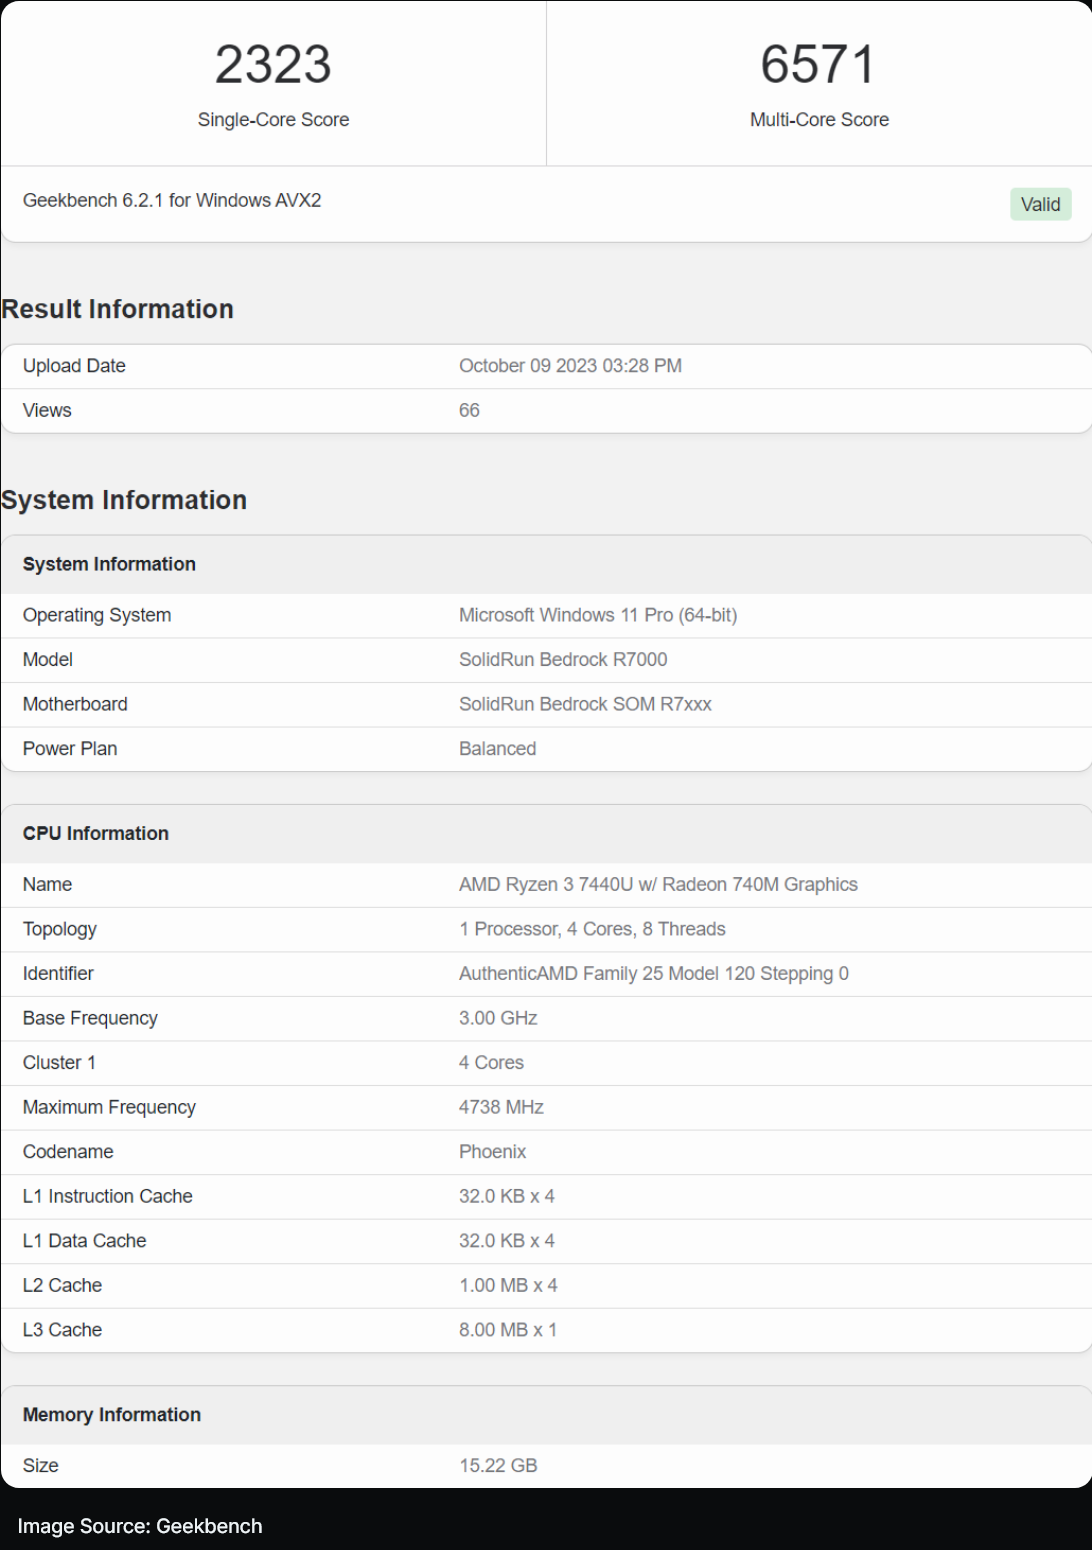This screenshot has width=1092, height=1550.
Task: Click Geekbench 6.2.1 for Windows AVX2 text
Action: pyautogui.click(x=172, y=200)
